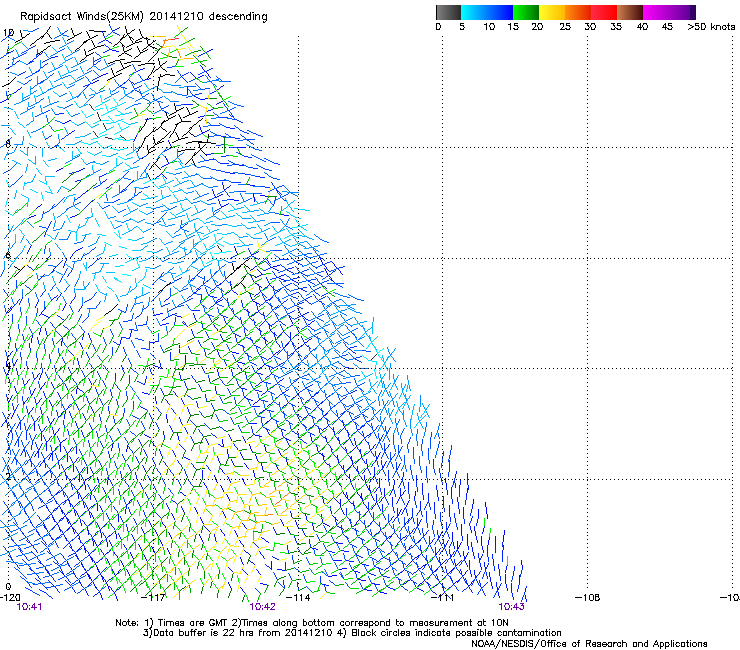The width and height of the screenshot is (740, 650).
Task: Click the '10' latitude label at top left
Action: 8,33
